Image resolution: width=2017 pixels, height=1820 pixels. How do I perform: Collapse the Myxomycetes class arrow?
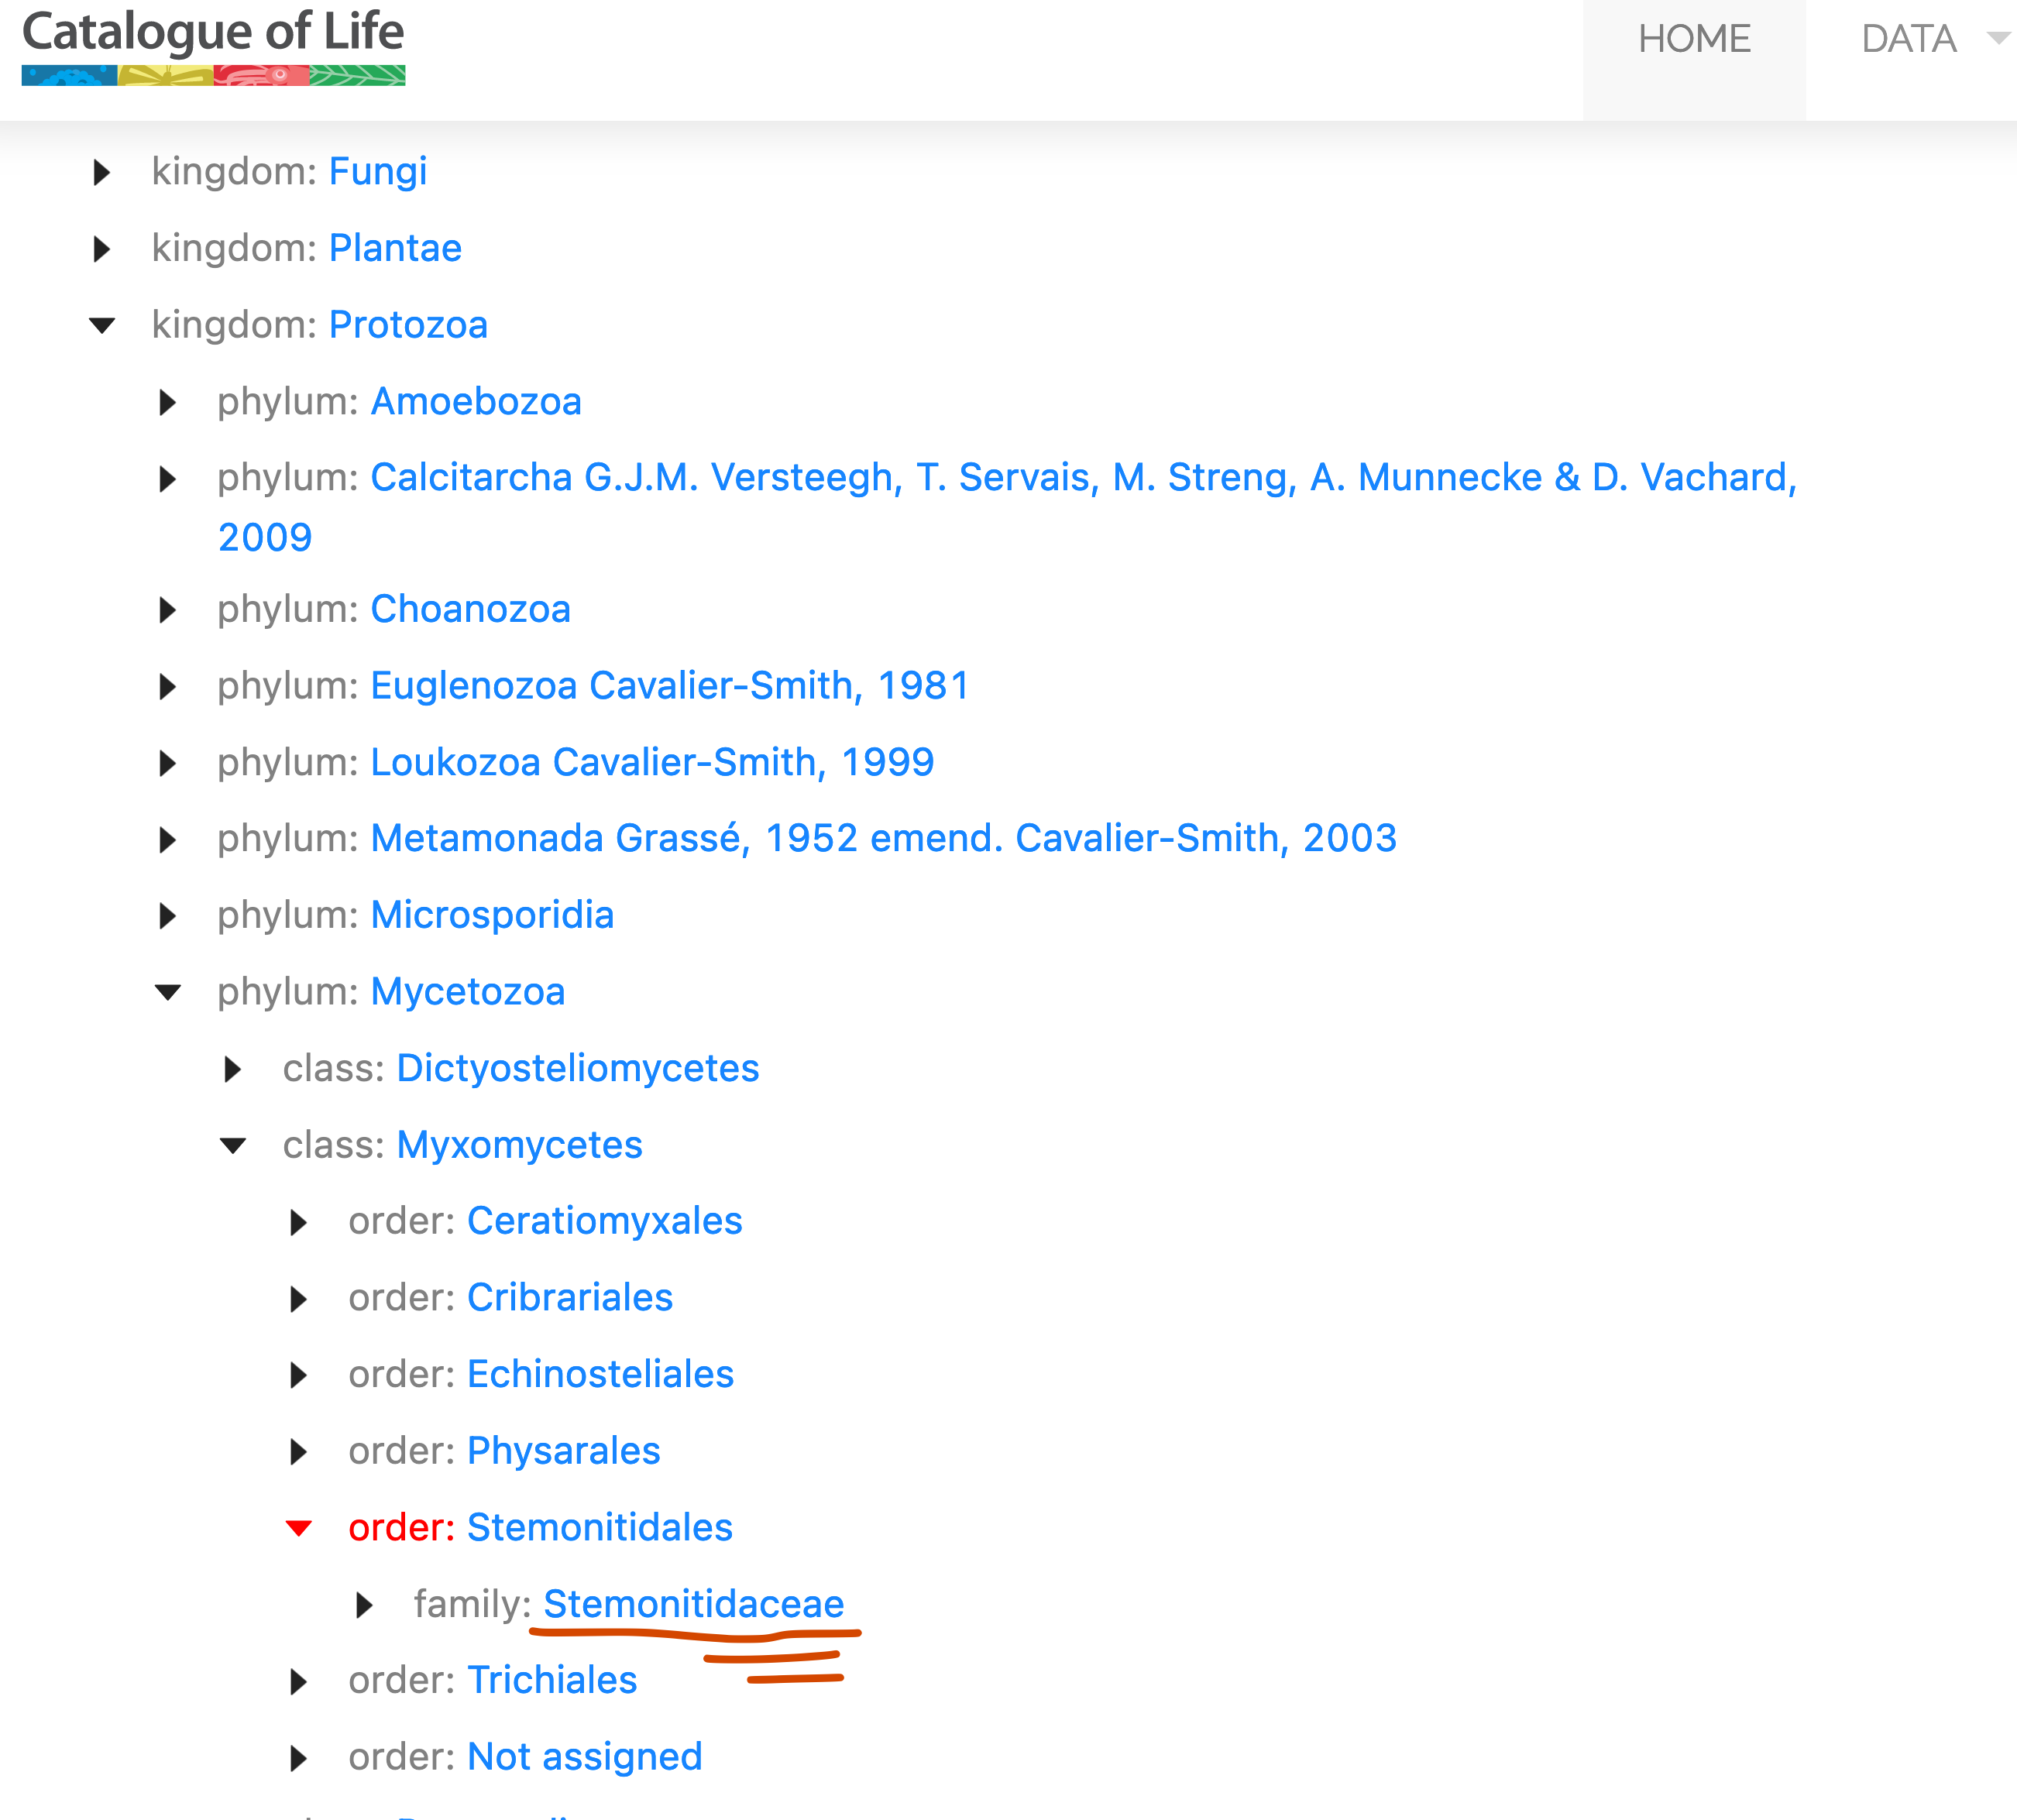pyautogui.click(x=232, y=1146)
